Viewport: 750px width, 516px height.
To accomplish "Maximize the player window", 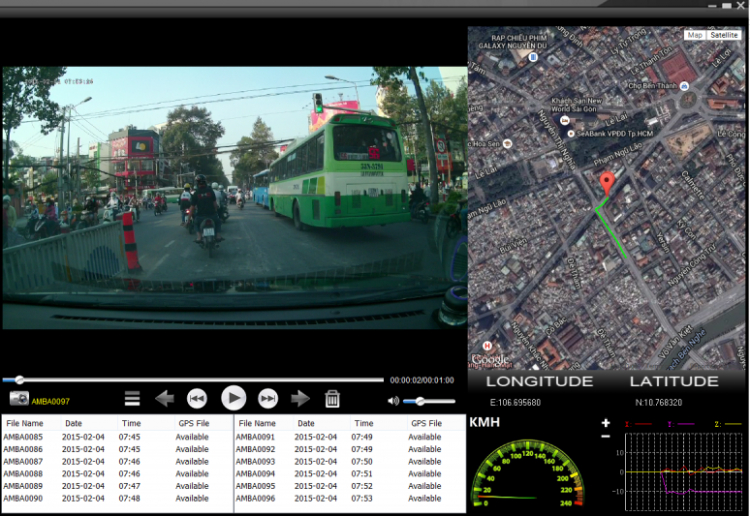I will click(x=727, y=6).
